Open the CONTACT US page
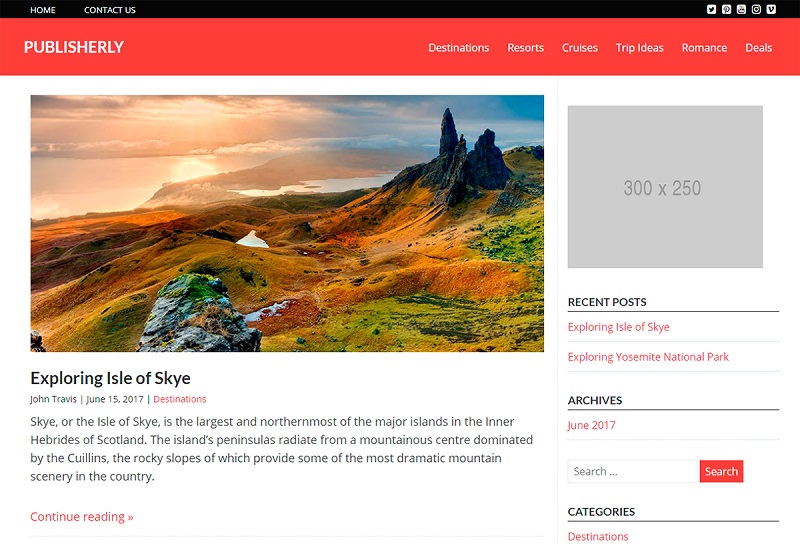This screenshot has width=800, height=544. [110, 10]
